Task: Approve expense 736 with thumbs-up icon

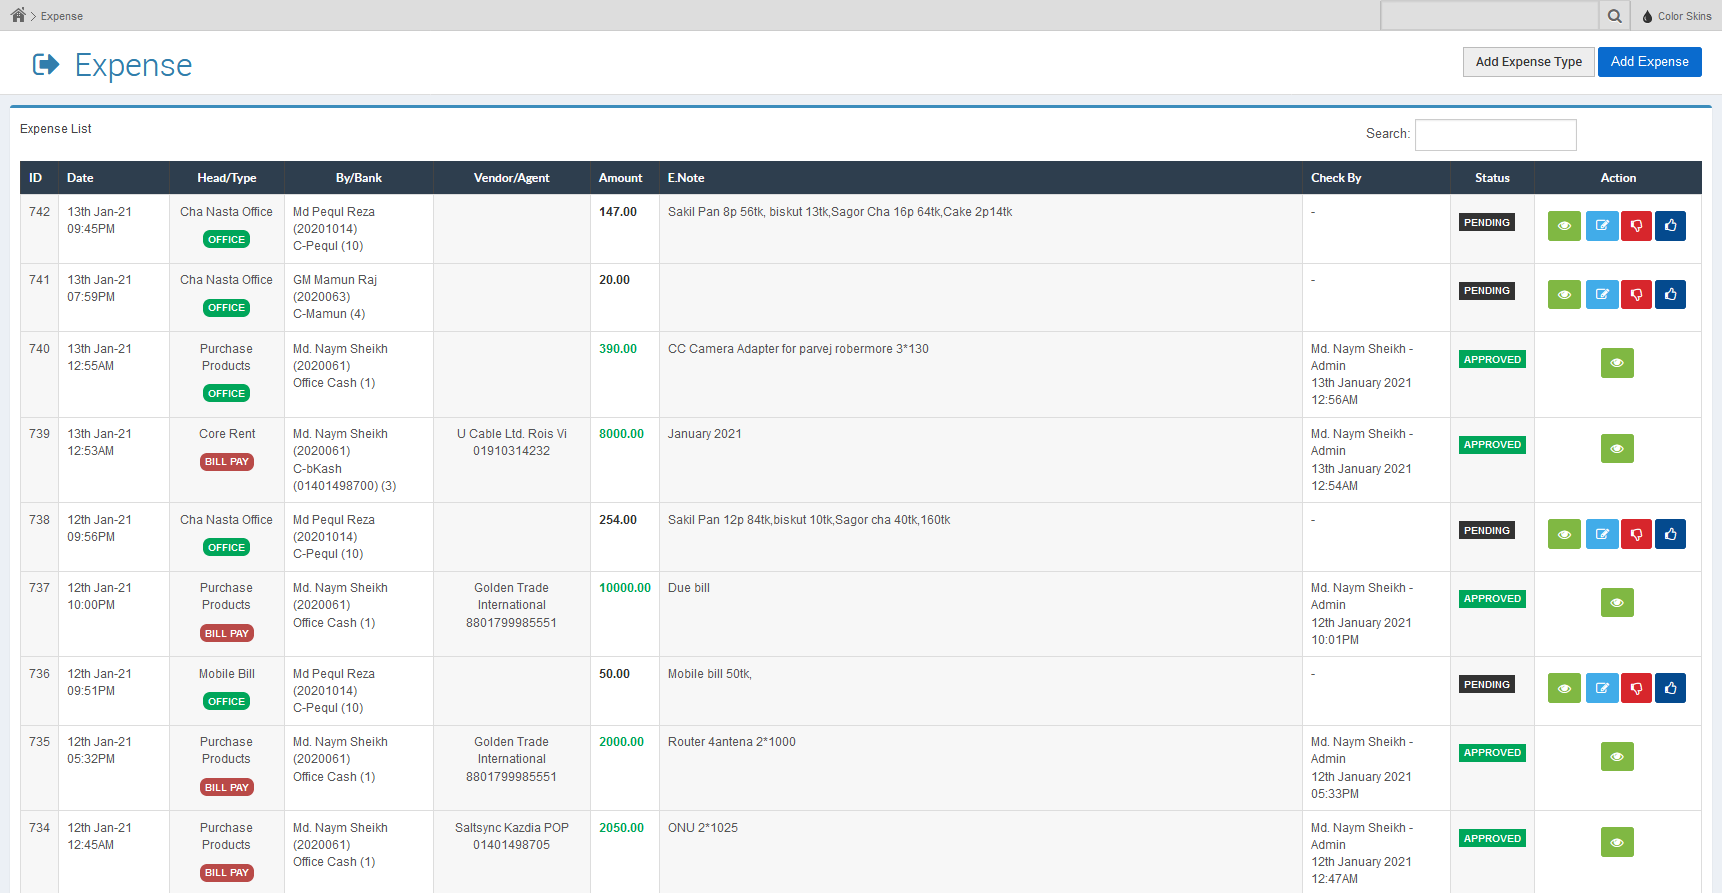Action: click(x=1670, y=688)
